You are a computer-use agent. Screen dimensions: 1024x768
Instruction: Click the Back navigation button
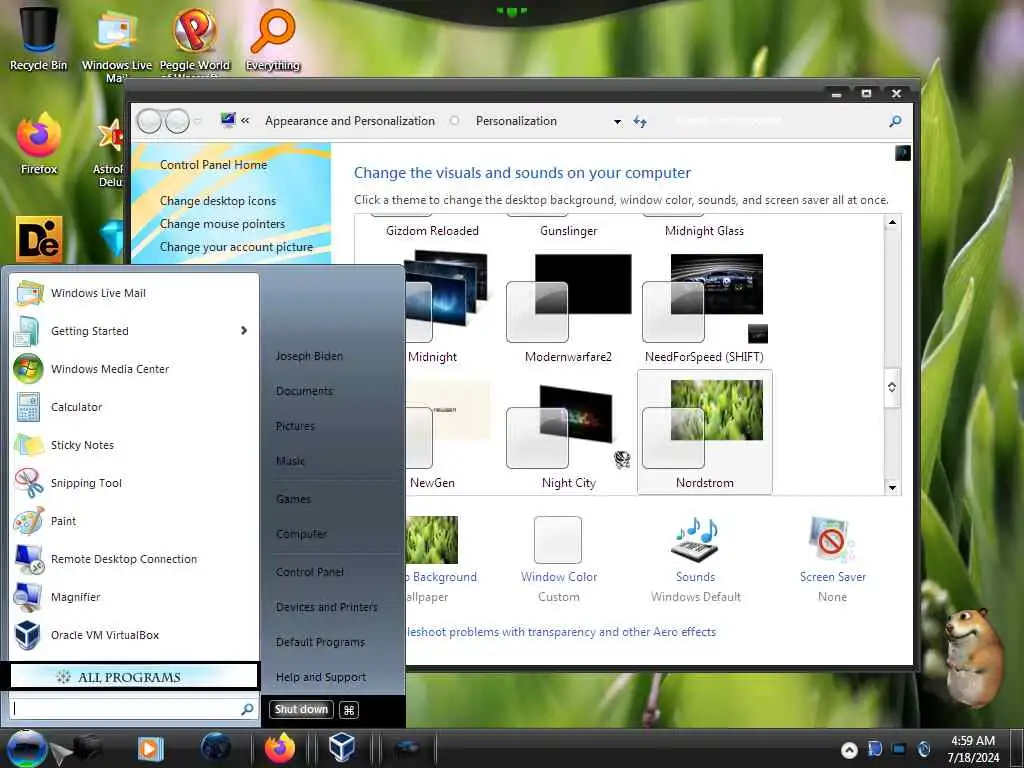(x=149, y=121)
